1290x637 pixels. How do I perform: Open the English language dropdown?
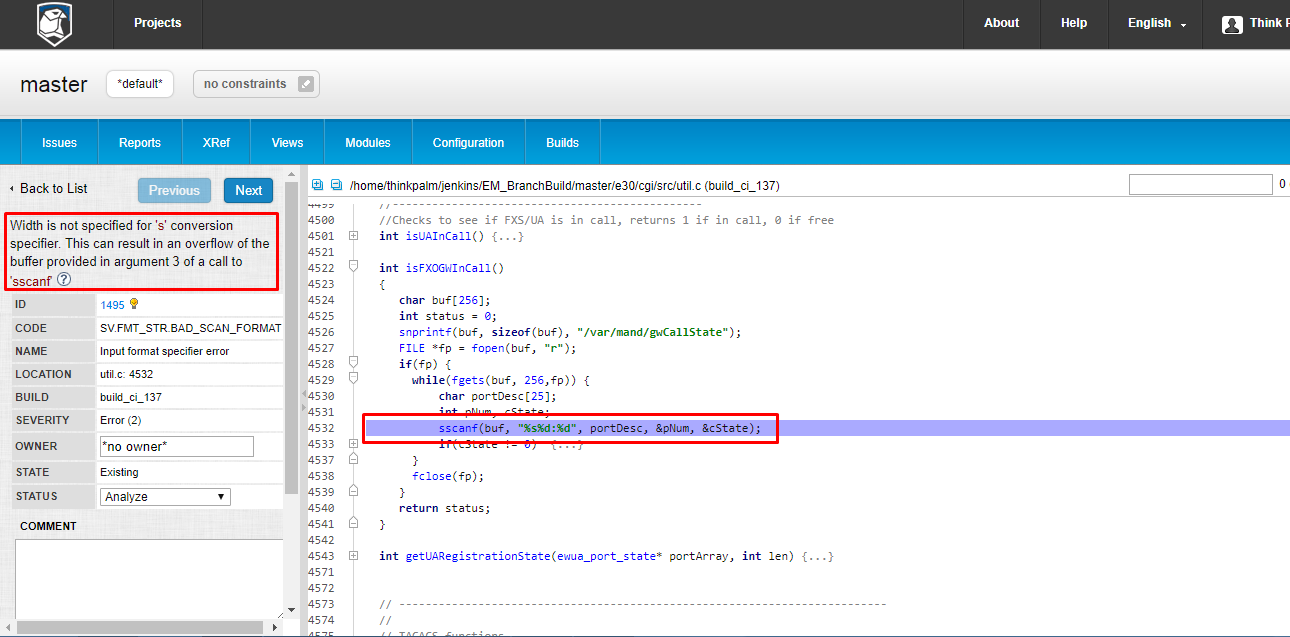[1157, 24]
